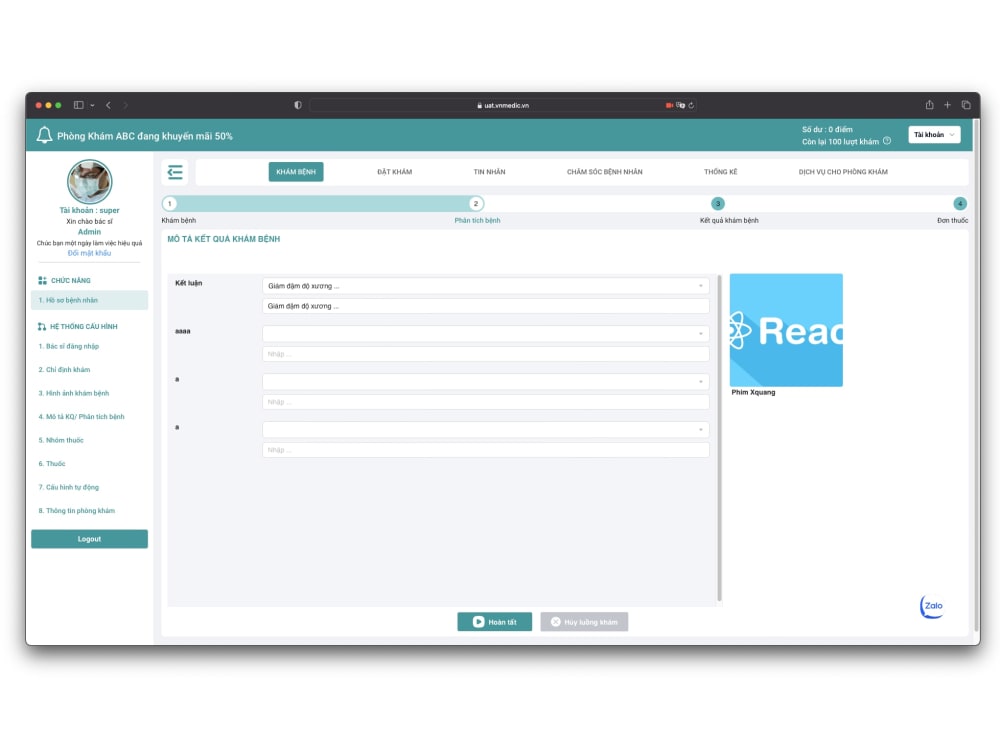Open Nhóm thuốc in sidebar
The image size is (1000, 750).
click(x=61, y=441)
